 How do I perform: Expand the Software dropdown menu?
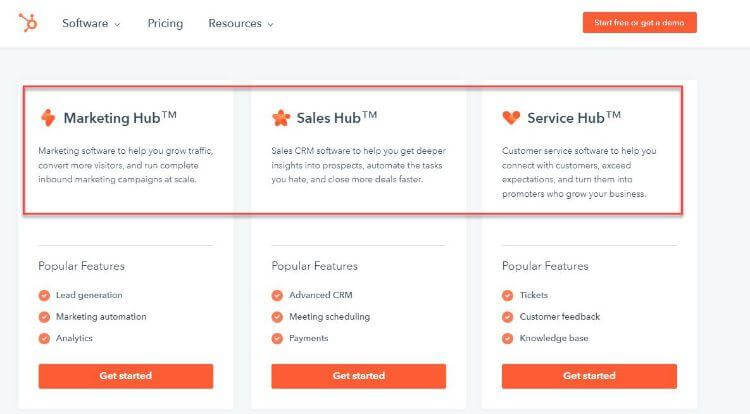(x=91, y=23)
